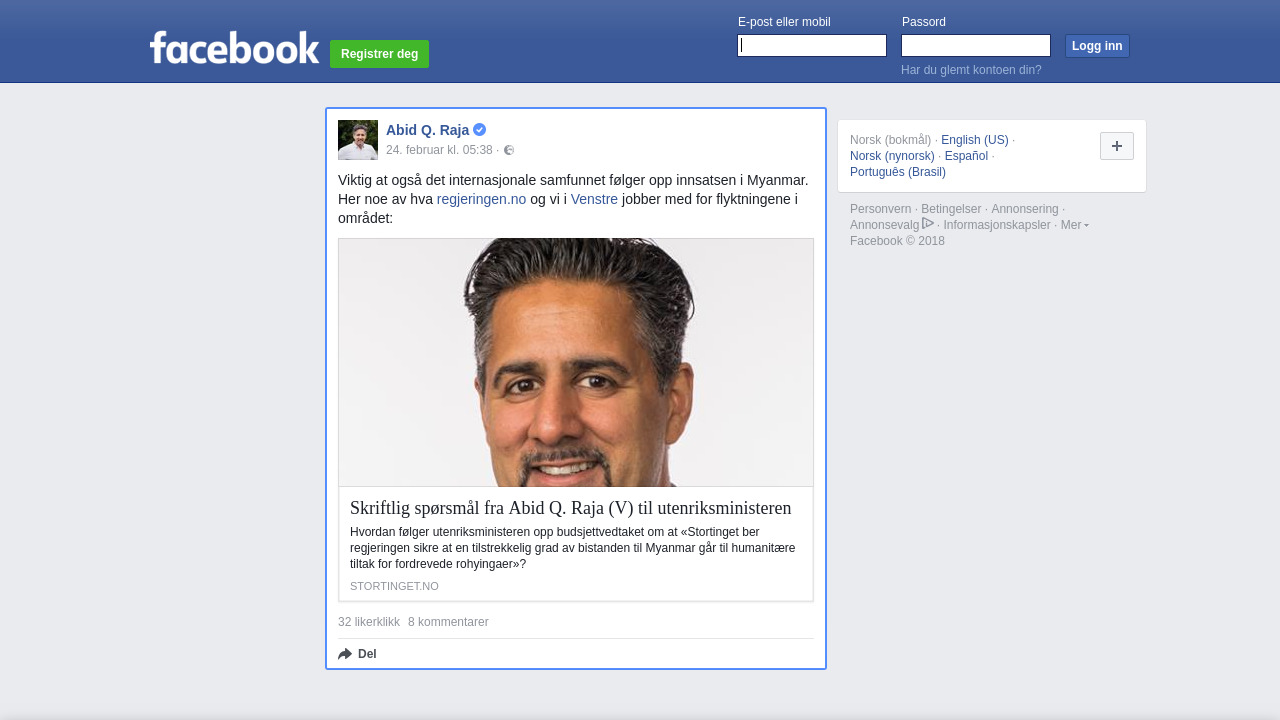Open the Betingelser footer link

(951, 209)
